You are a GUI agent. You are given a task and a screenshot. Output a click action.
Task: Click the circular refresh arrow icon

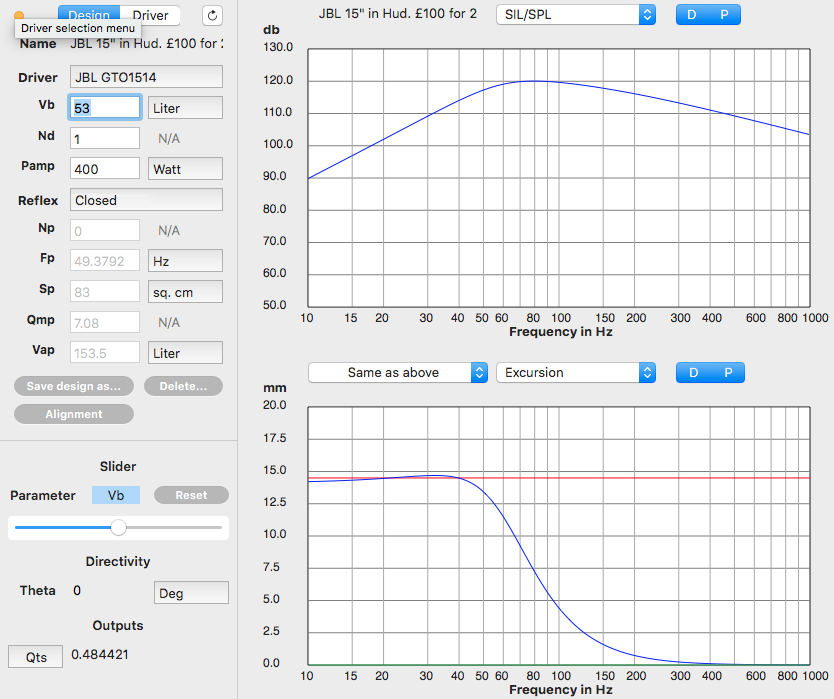pos(212,15)
